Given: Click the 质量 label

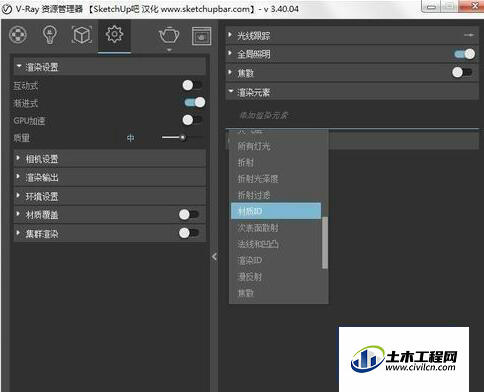Looking at the screenshot, I should (x=22, y=138).
